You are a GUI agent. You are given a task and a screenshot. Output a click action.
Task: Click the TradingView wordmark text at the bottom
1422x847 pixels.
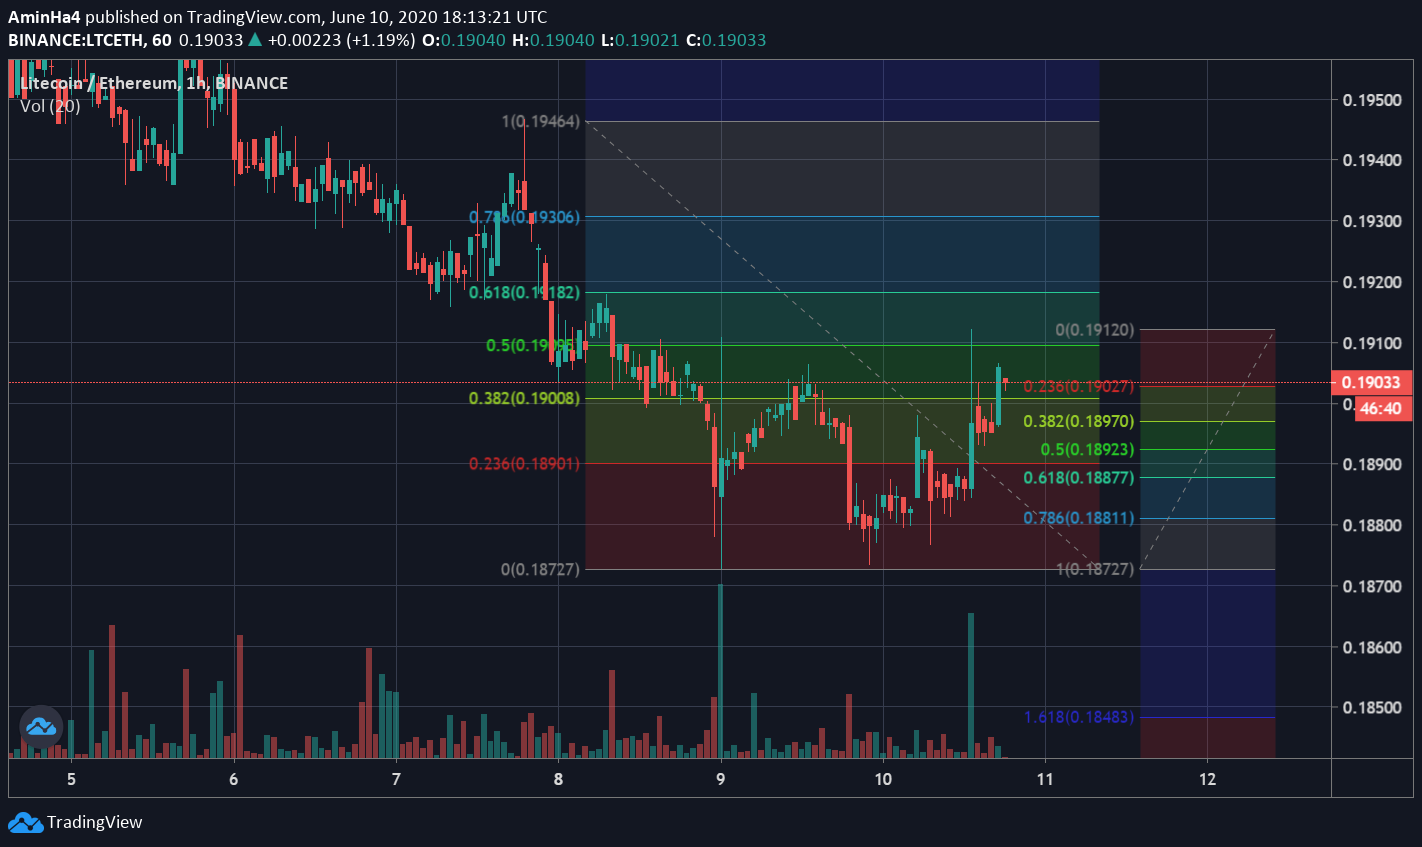click(95, 822)
